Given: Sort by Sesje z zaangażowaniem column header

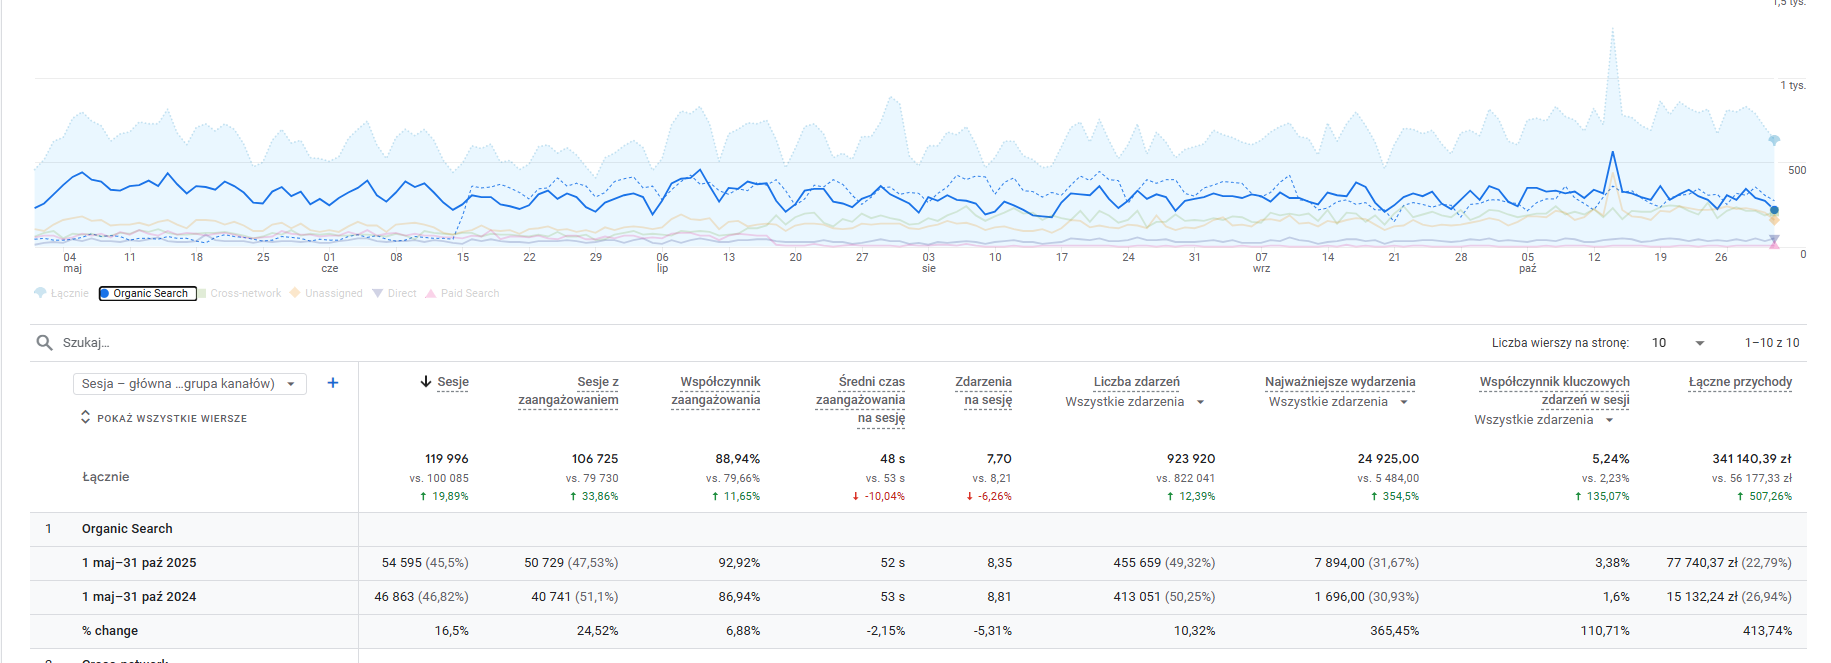Looking at the screenshot, I should 568,391.
